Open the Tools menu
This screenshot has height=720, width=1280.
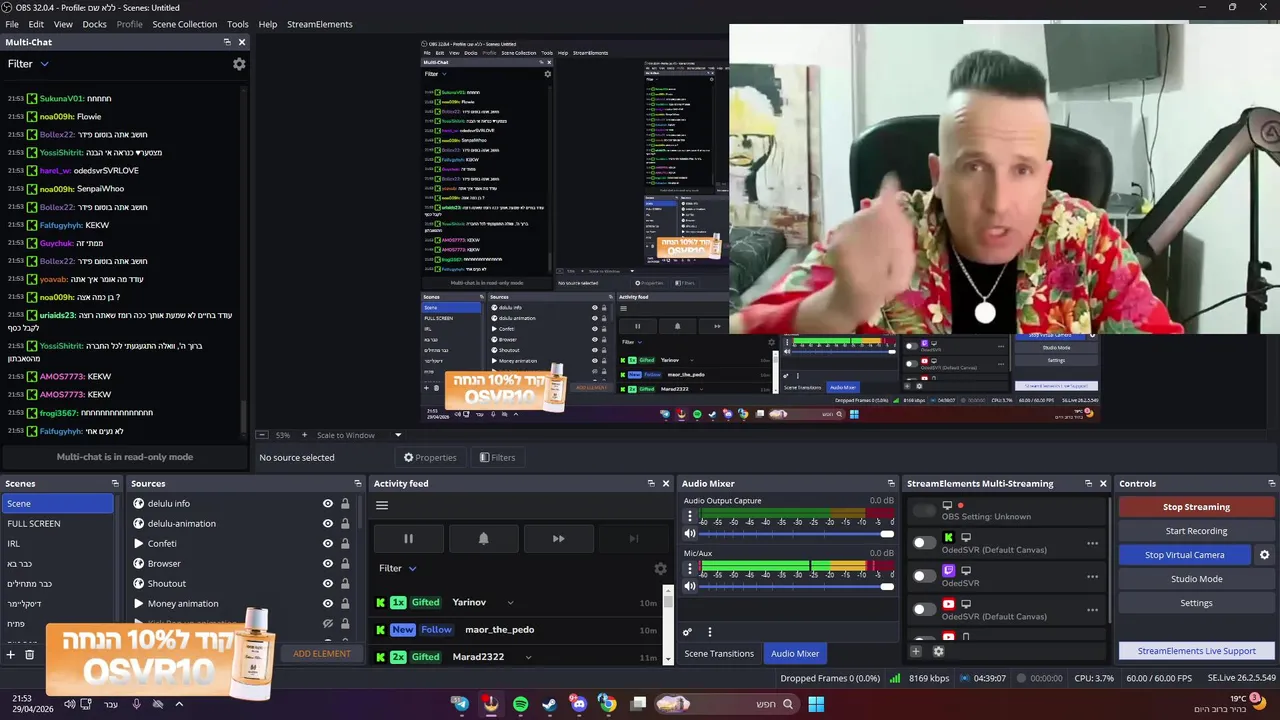[x=238, y=24]
